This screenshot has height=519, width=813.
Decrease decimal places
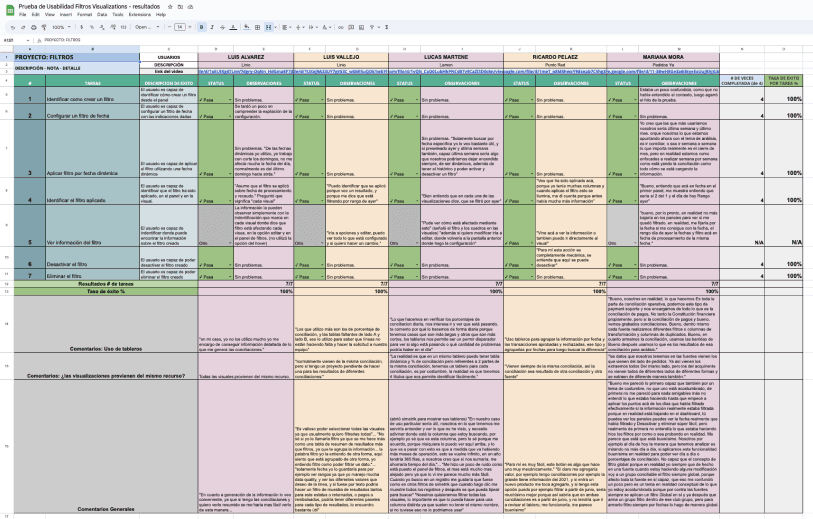[102, 27]
